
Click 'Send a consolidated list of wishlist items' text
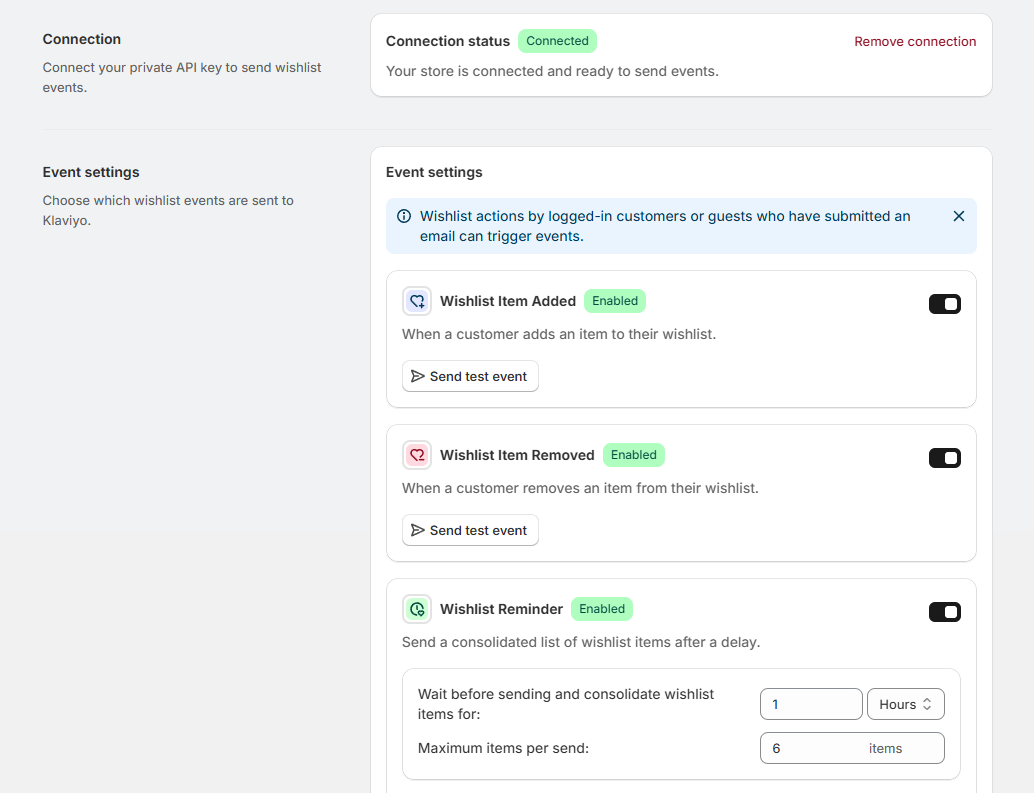(x=581, y=643)
